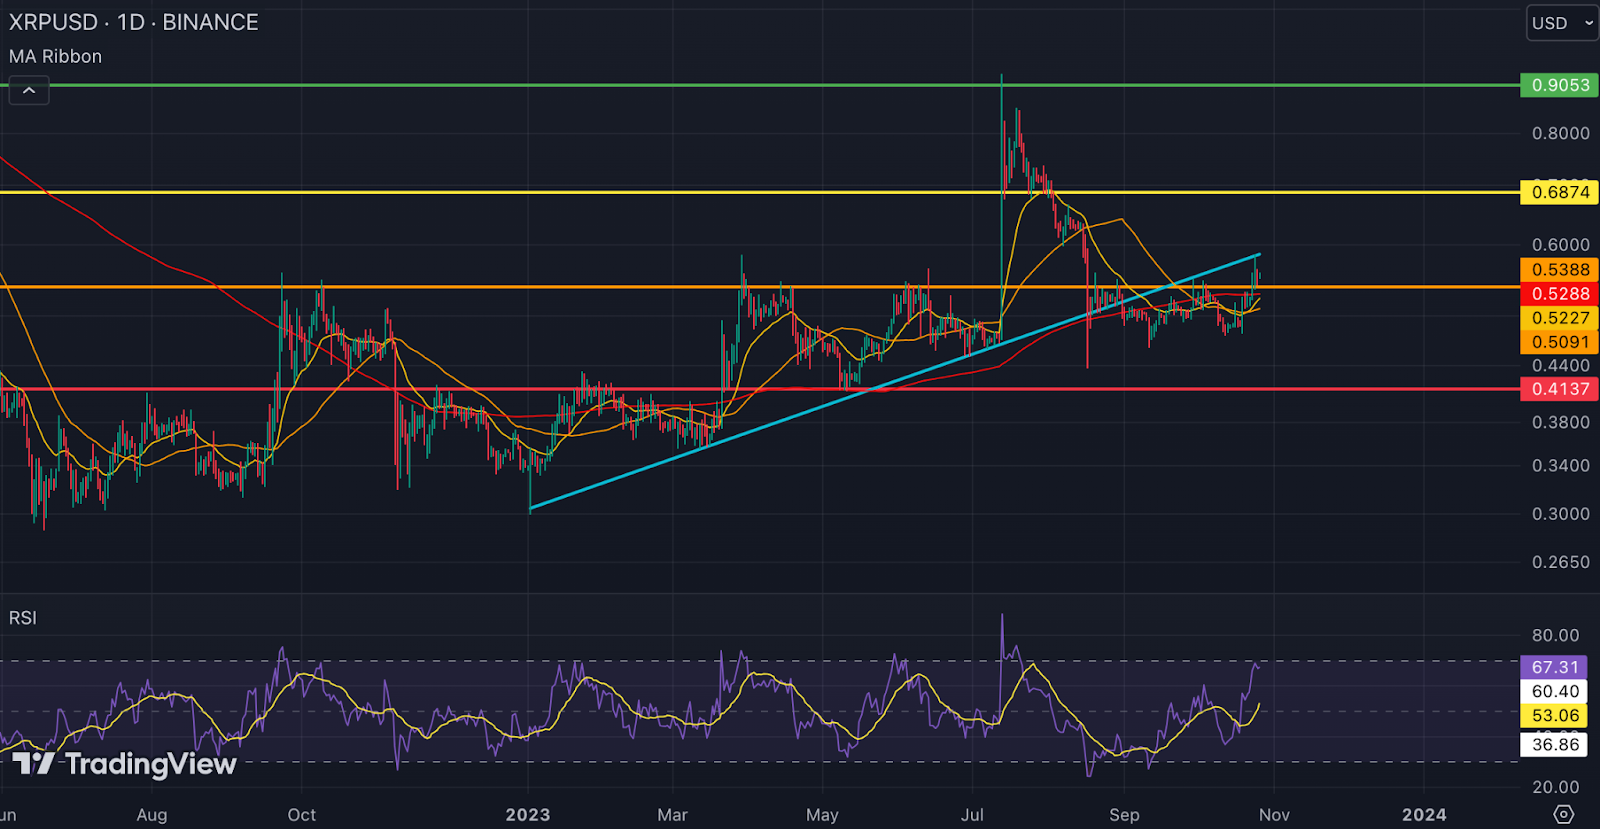This screenshot has height=829, width=1600.
Task: Click the orange 0.5091 price label
Action: [1560, 342]
